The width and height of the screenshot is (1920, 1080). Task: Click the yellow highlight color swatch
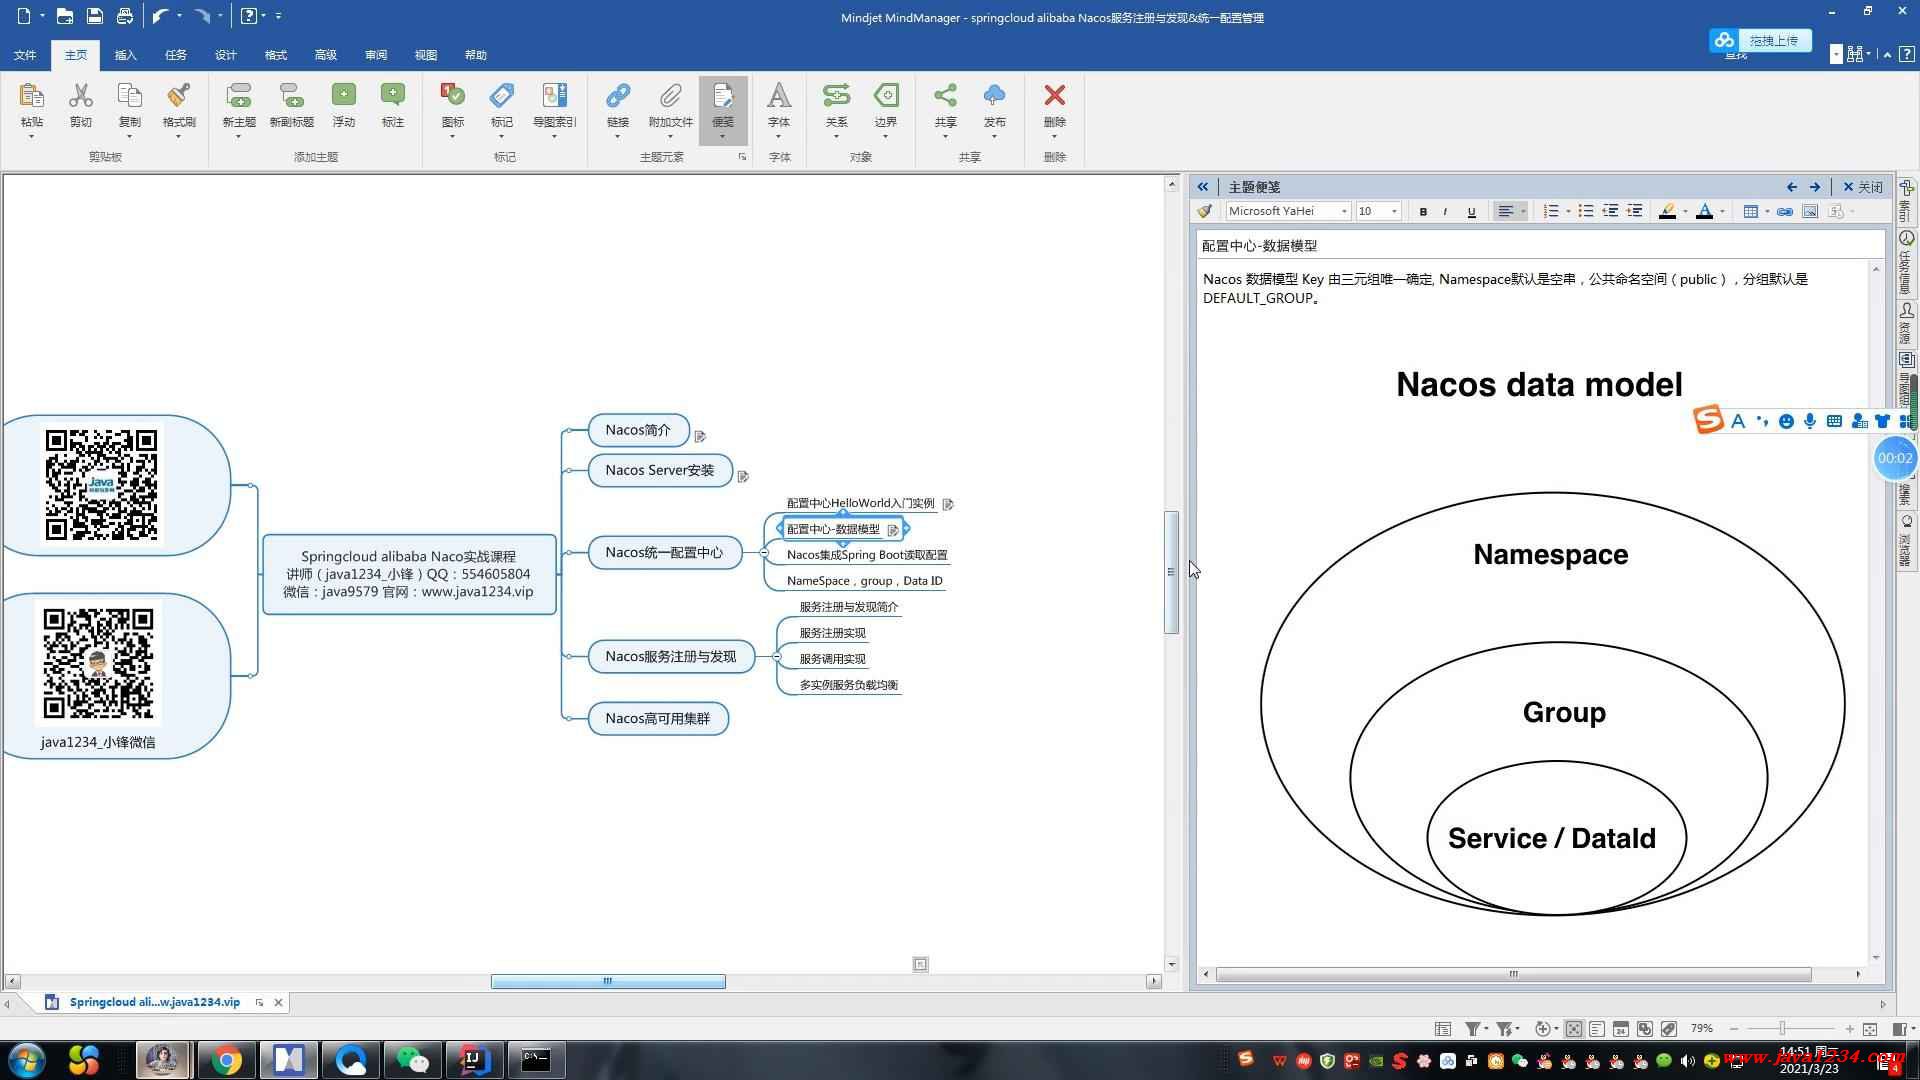tap(1667, 211)
